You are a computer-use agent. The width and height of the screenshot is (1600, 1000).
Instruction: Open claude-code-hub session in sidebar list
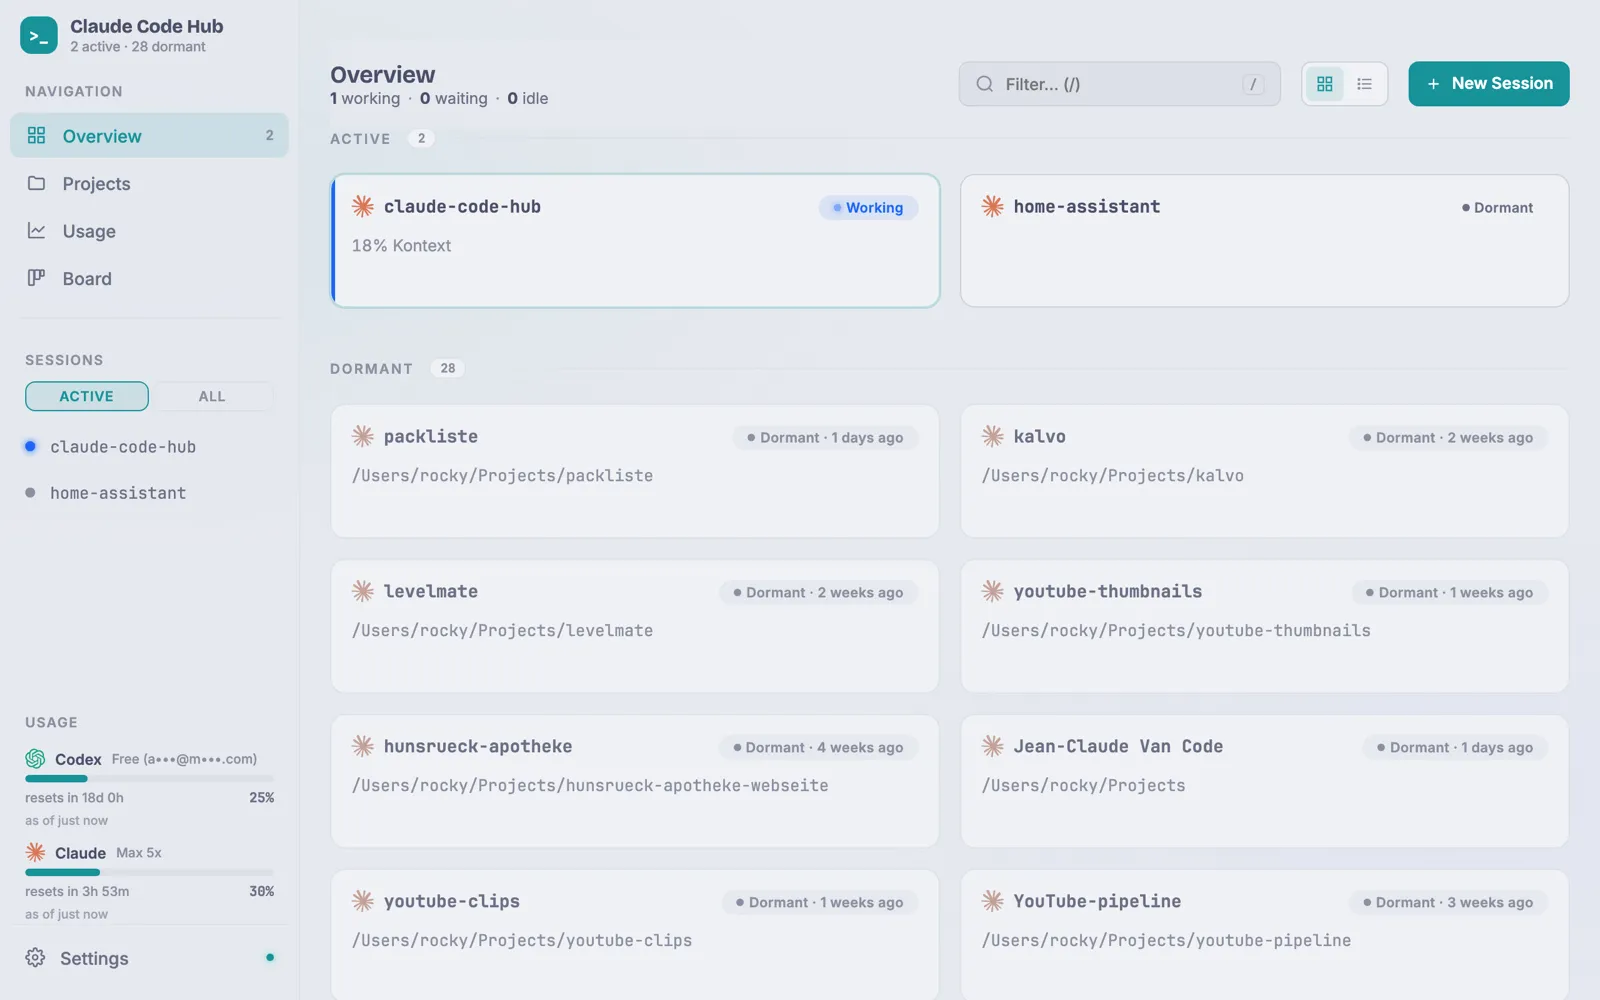click(x=149, y=447)
